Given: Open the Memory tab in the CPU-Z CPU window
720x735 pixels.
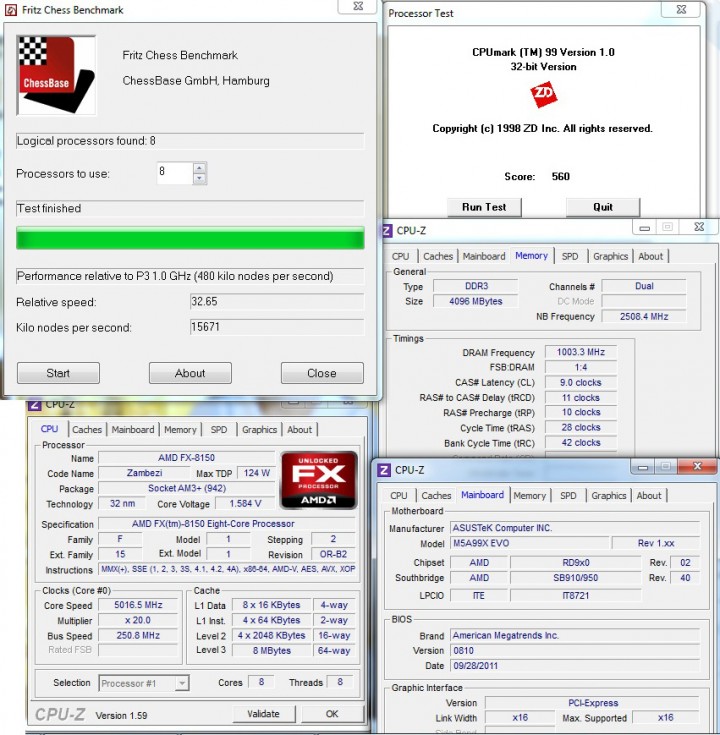Looking at the screenshot, I should point(180,429).
